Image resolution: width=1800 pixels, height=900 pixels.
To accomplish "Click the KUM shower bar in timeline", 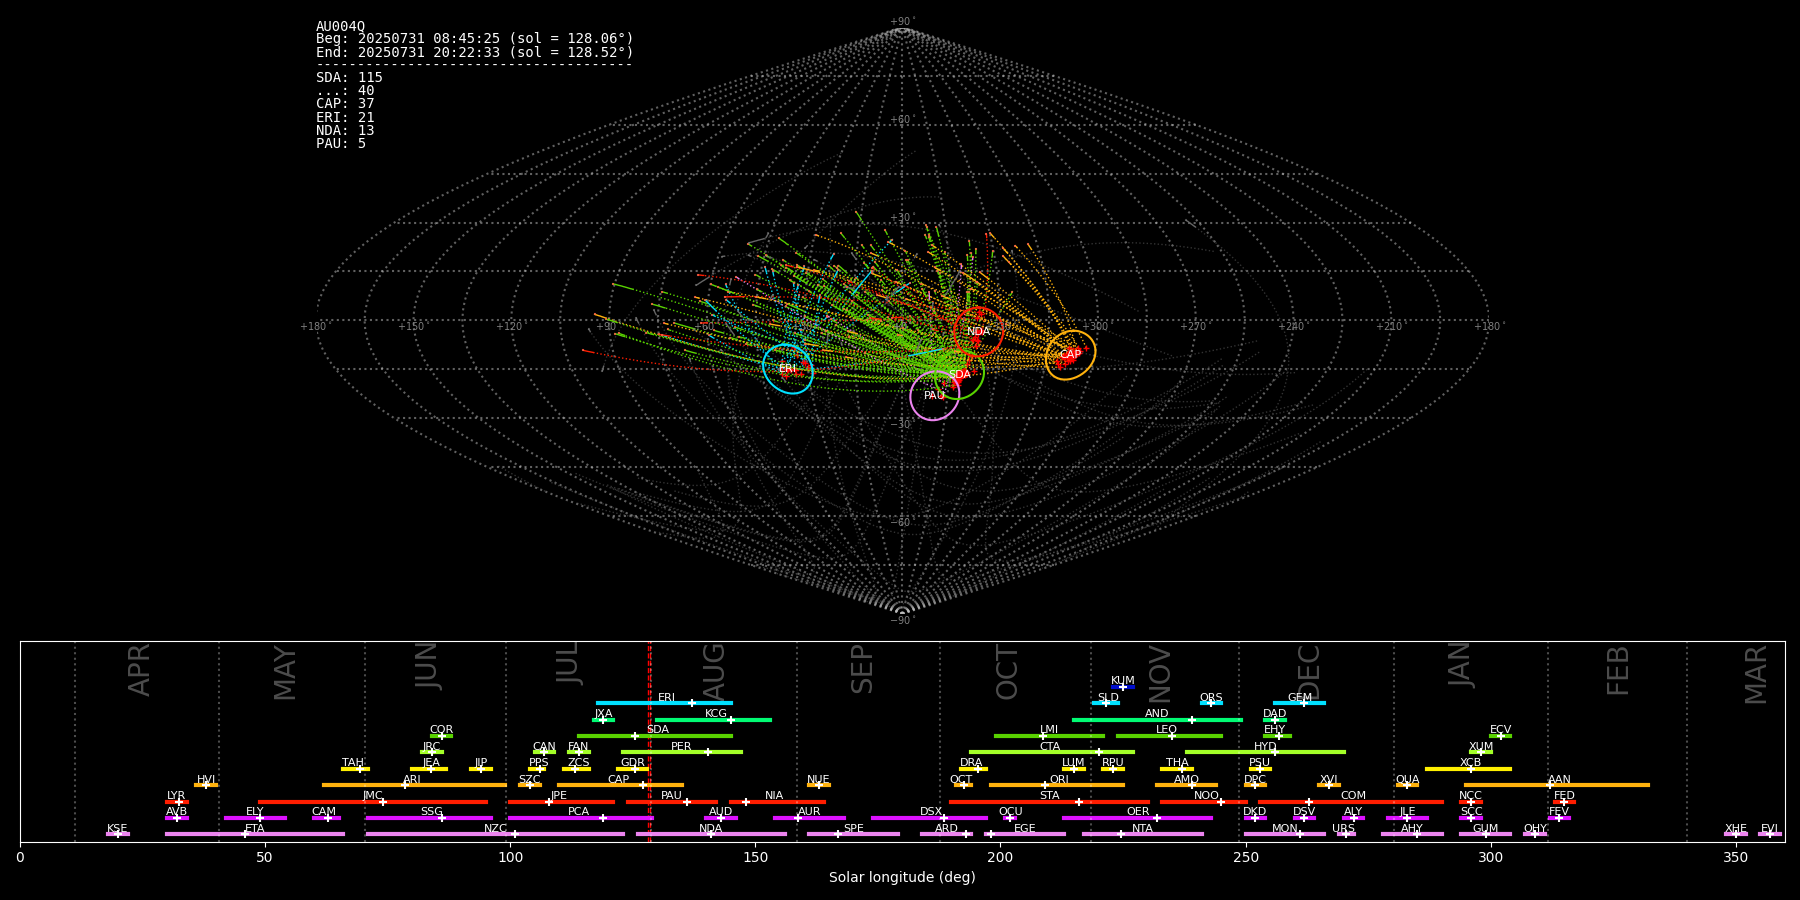I will coord(1123,687).
